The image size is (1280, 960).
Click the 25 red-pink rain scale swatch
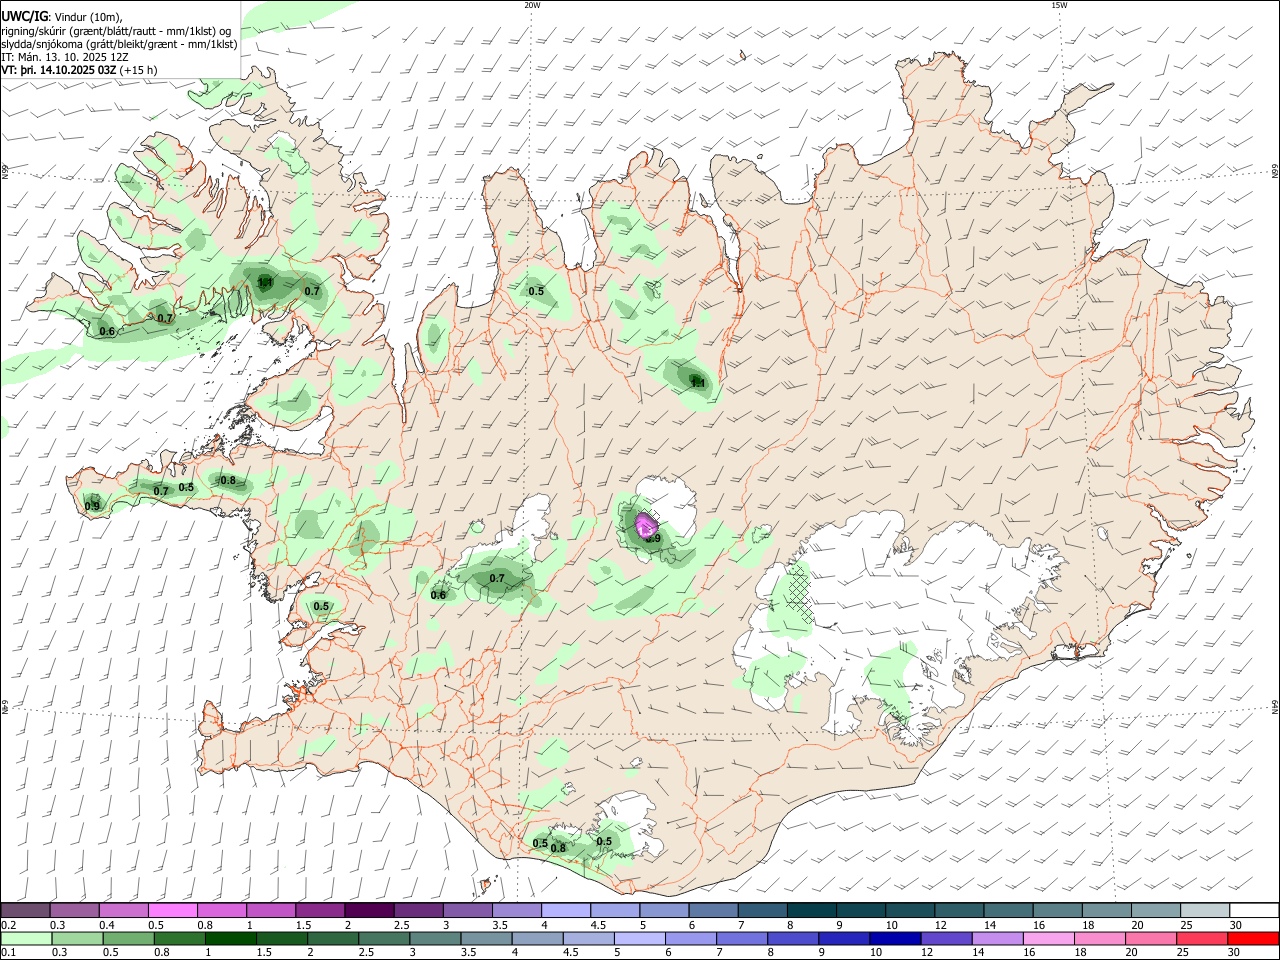click(1203, 939)
